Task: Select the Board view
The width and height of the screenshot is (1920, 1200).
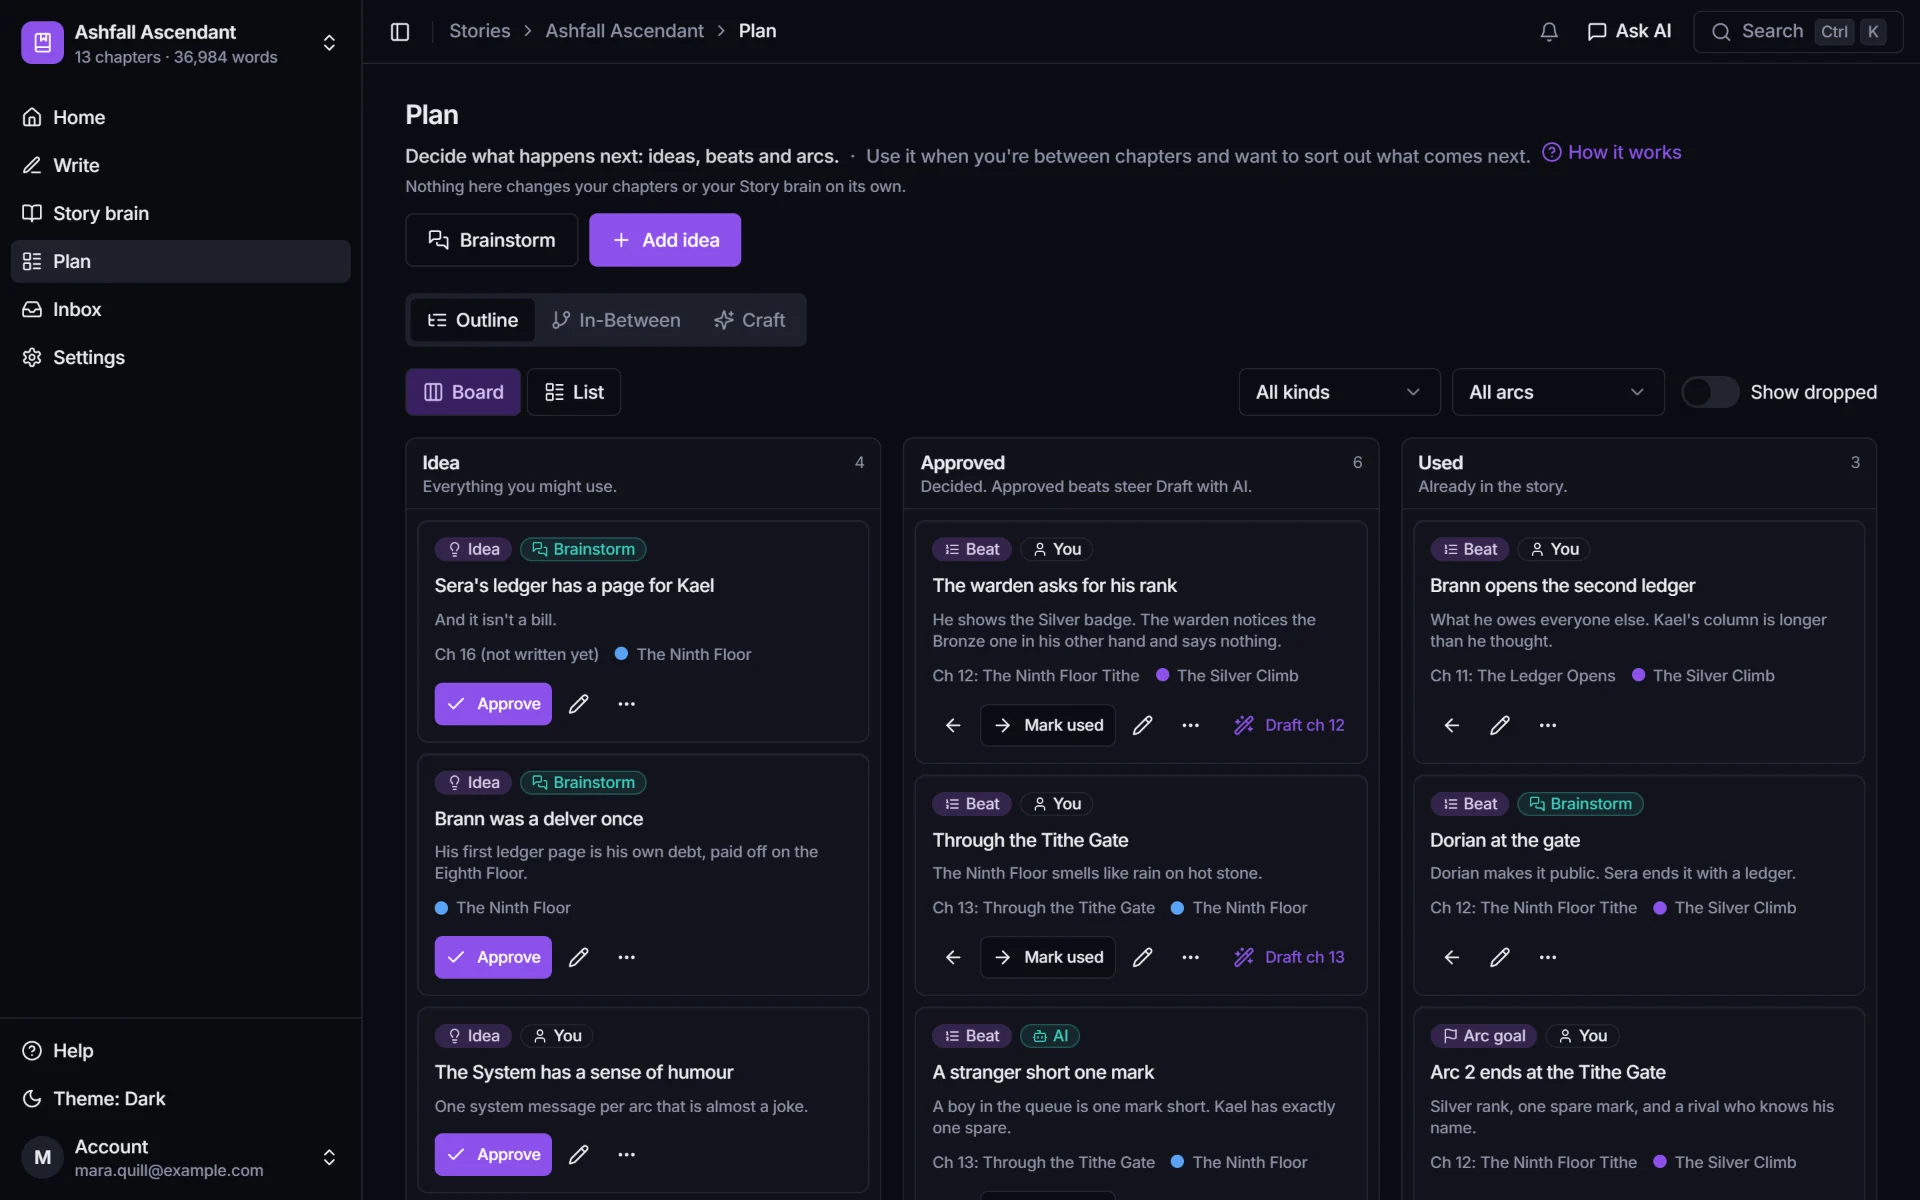Action: 463,392
